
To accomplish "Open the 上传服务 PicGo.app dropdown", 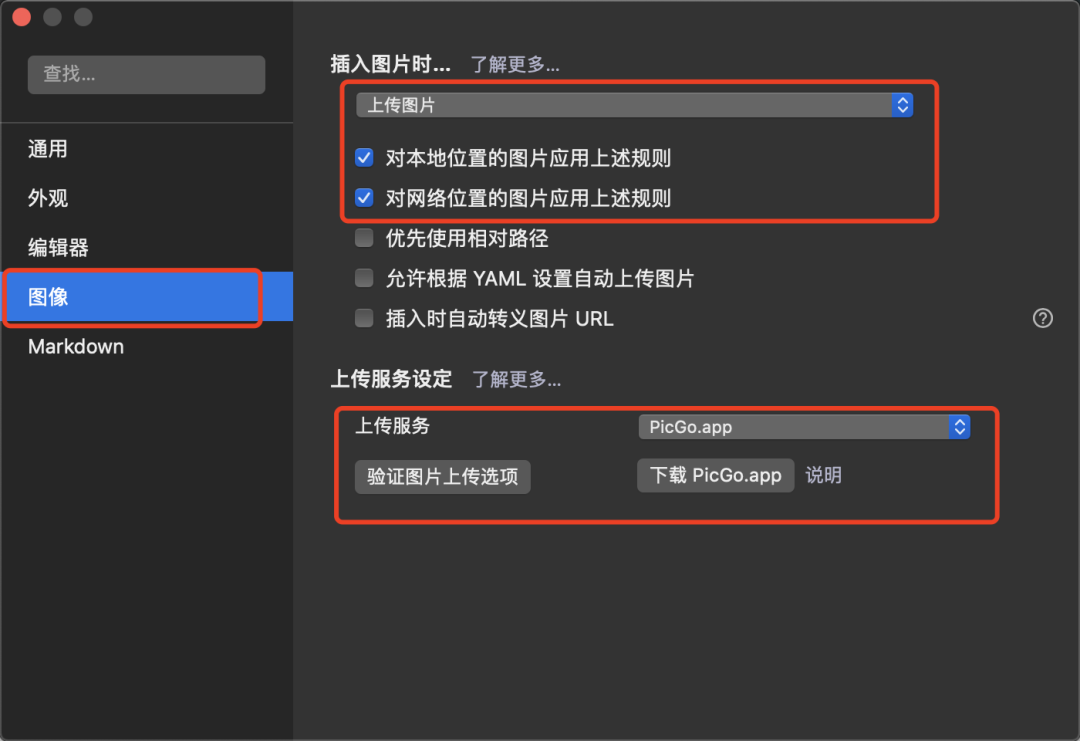I will pyautogui.click(x=804, y=427).
